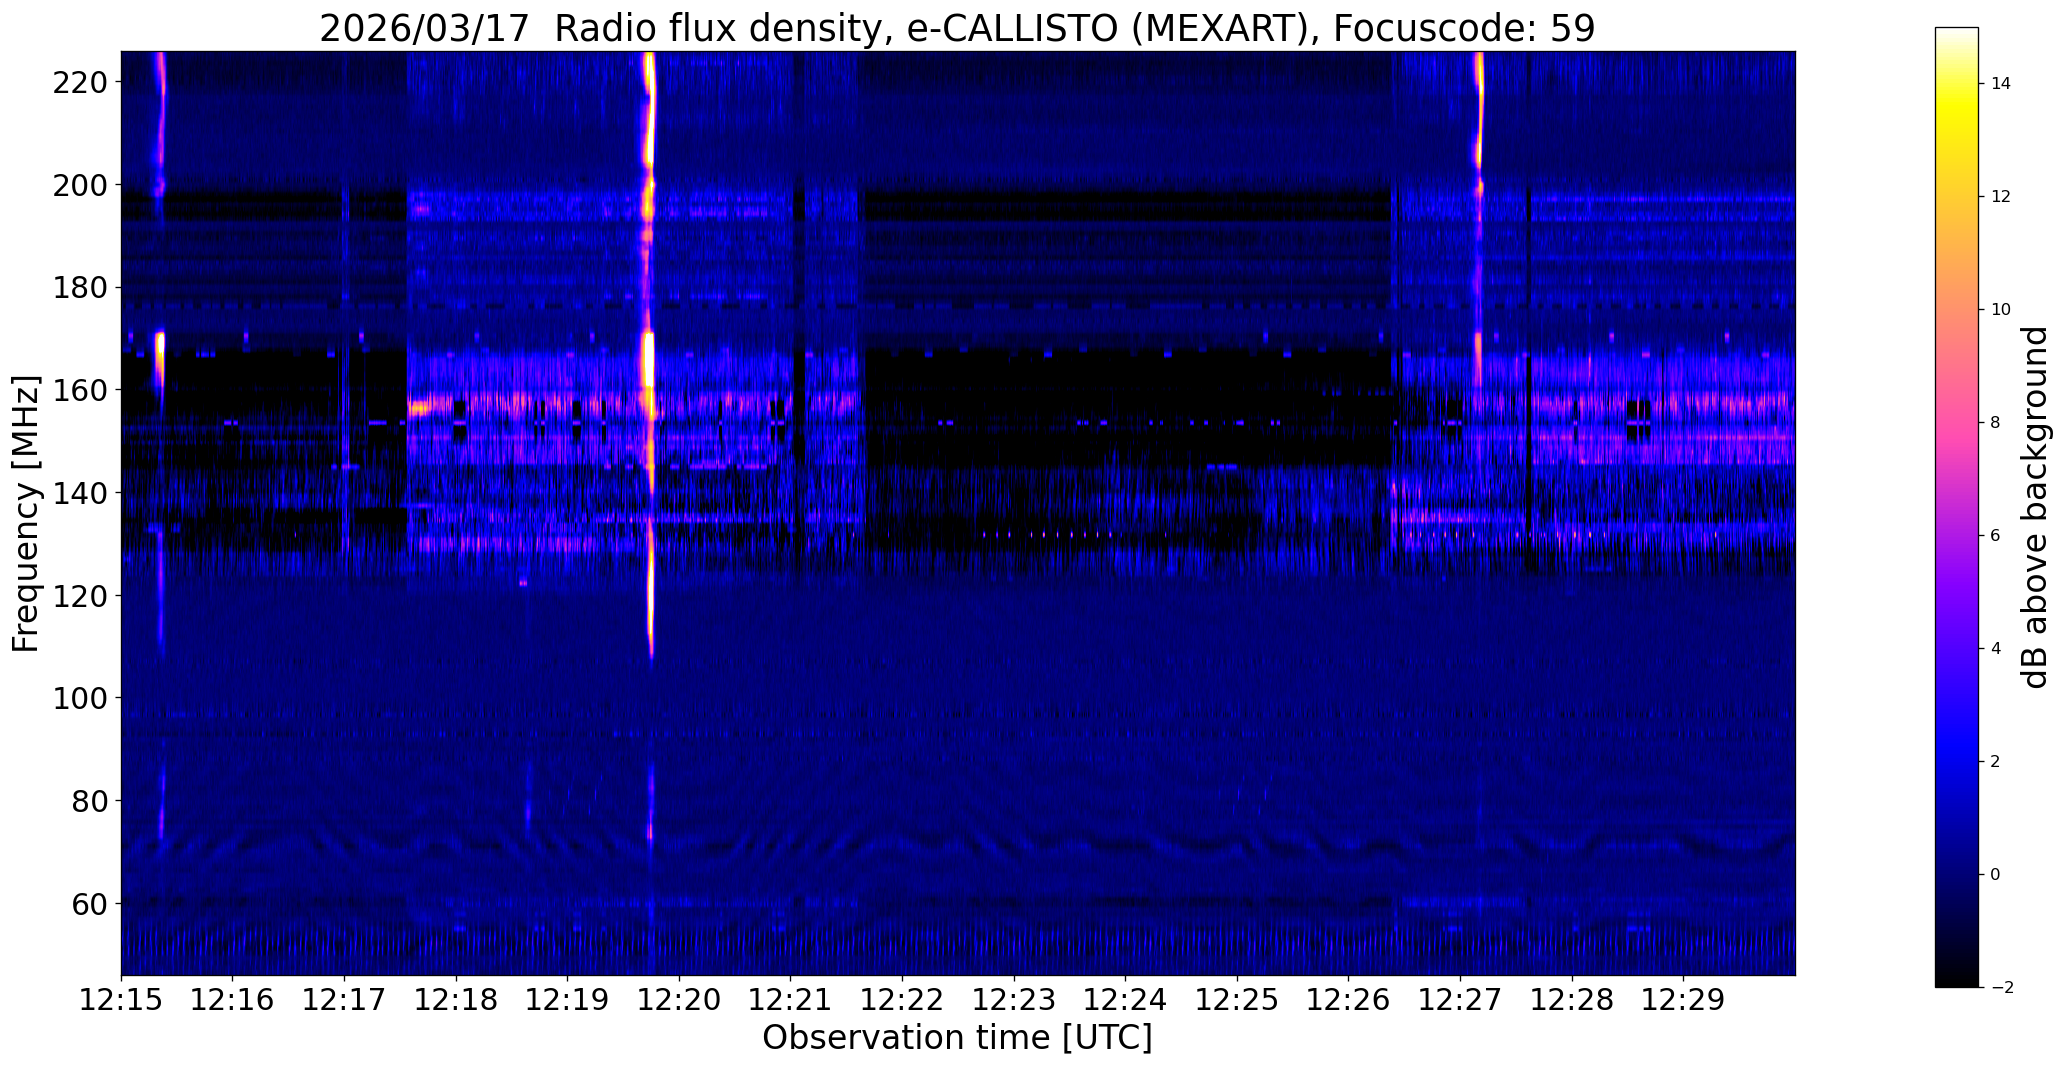The height and width of the screenshot is (1067, 2066).
Task: Select the 12:20 time tick label
Action: point(679,999)
